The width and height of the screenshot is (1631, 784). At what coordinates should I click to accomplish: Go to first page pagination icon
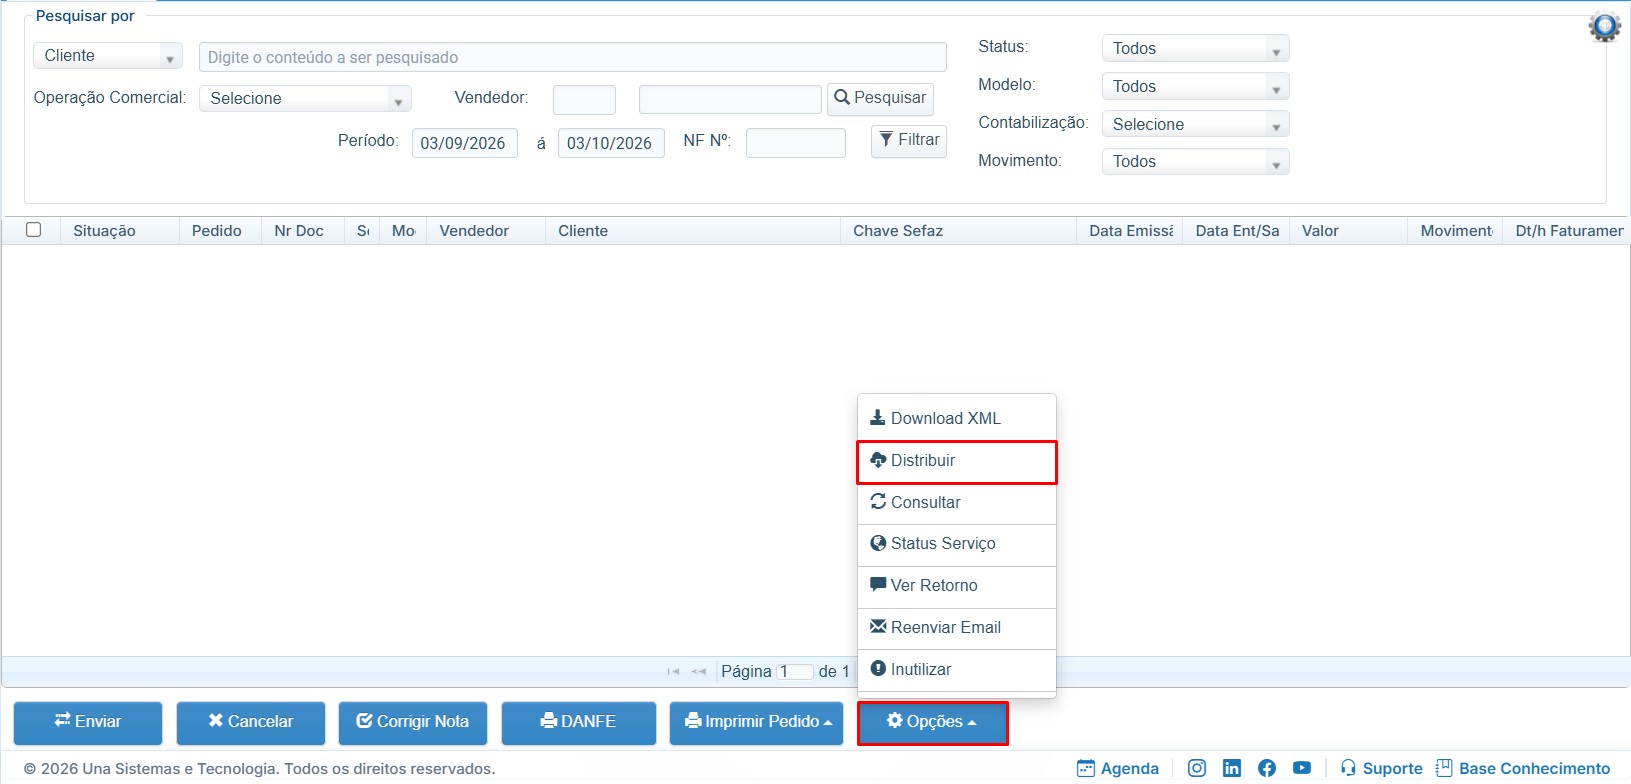(673, 671)
